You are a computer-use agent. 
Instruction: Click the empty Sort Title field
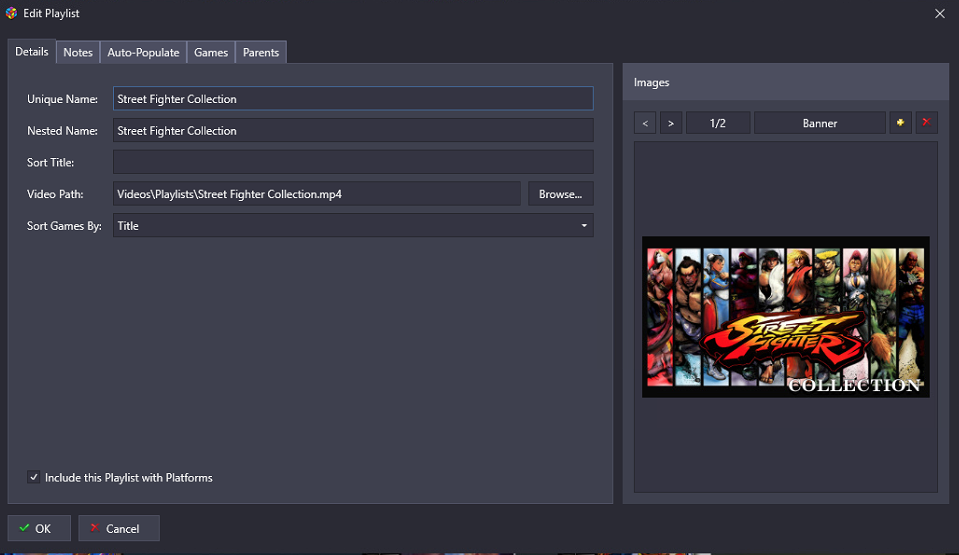(353, 162)
